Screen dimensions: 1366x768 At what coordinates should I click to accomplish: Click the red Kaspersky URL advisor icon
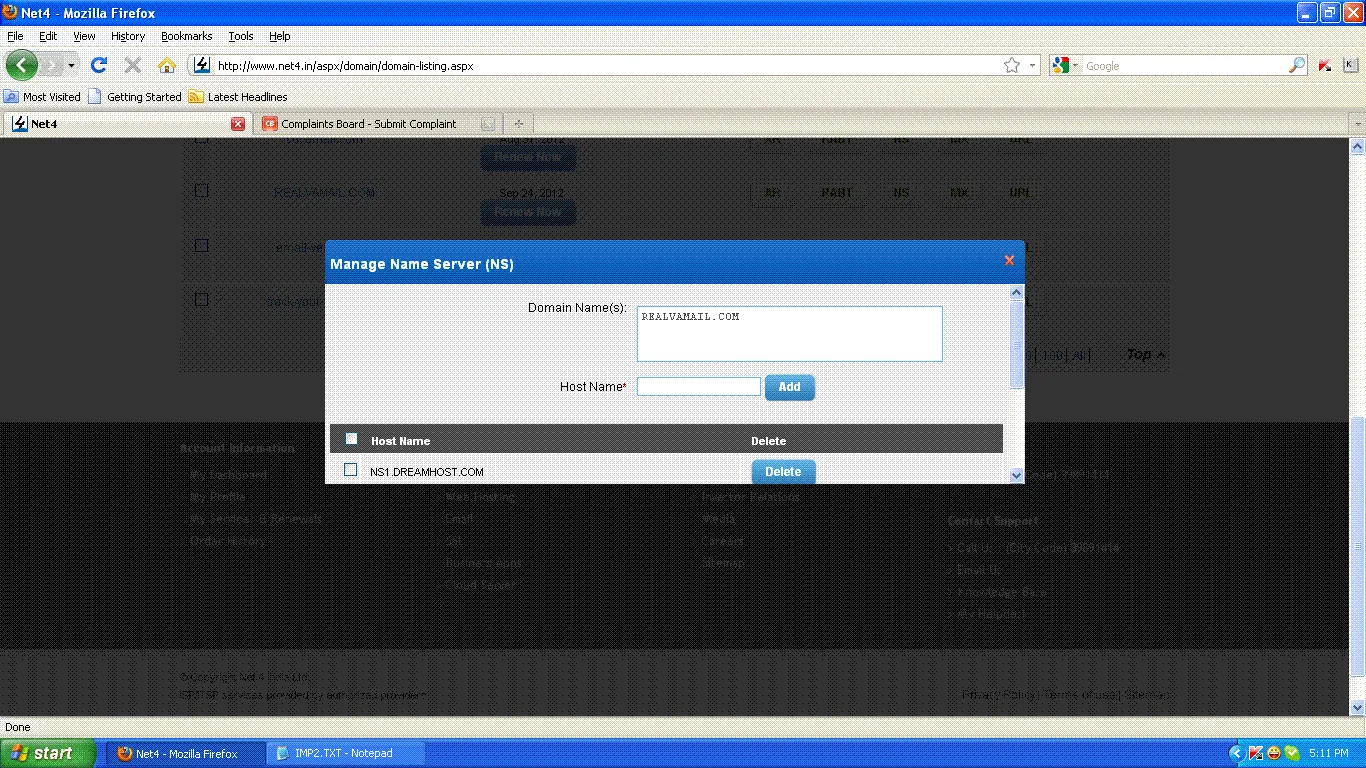pos(1325,65)
